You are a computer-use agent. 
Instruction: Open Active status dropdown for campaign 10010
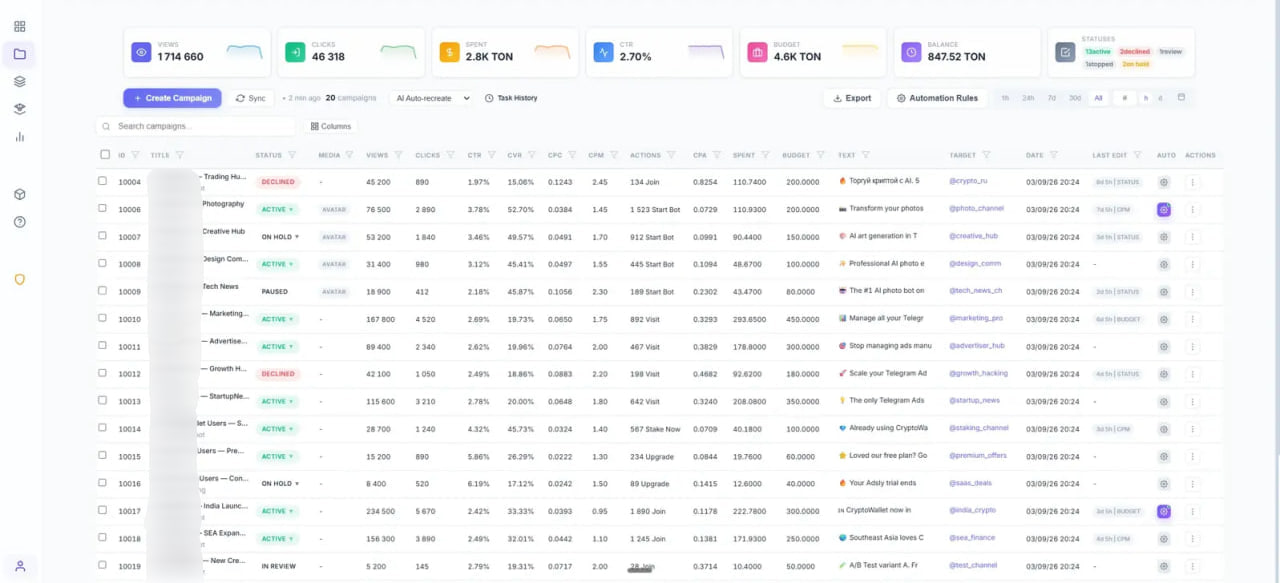point(278,319)
